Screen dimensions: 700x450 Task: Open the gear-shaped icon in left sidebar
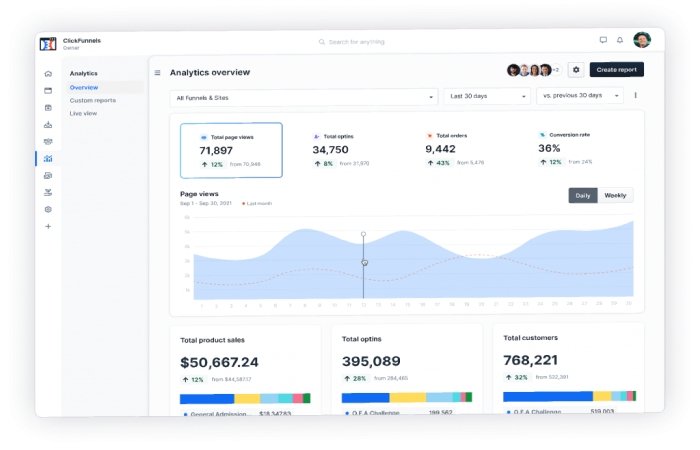tap(48, 209)
